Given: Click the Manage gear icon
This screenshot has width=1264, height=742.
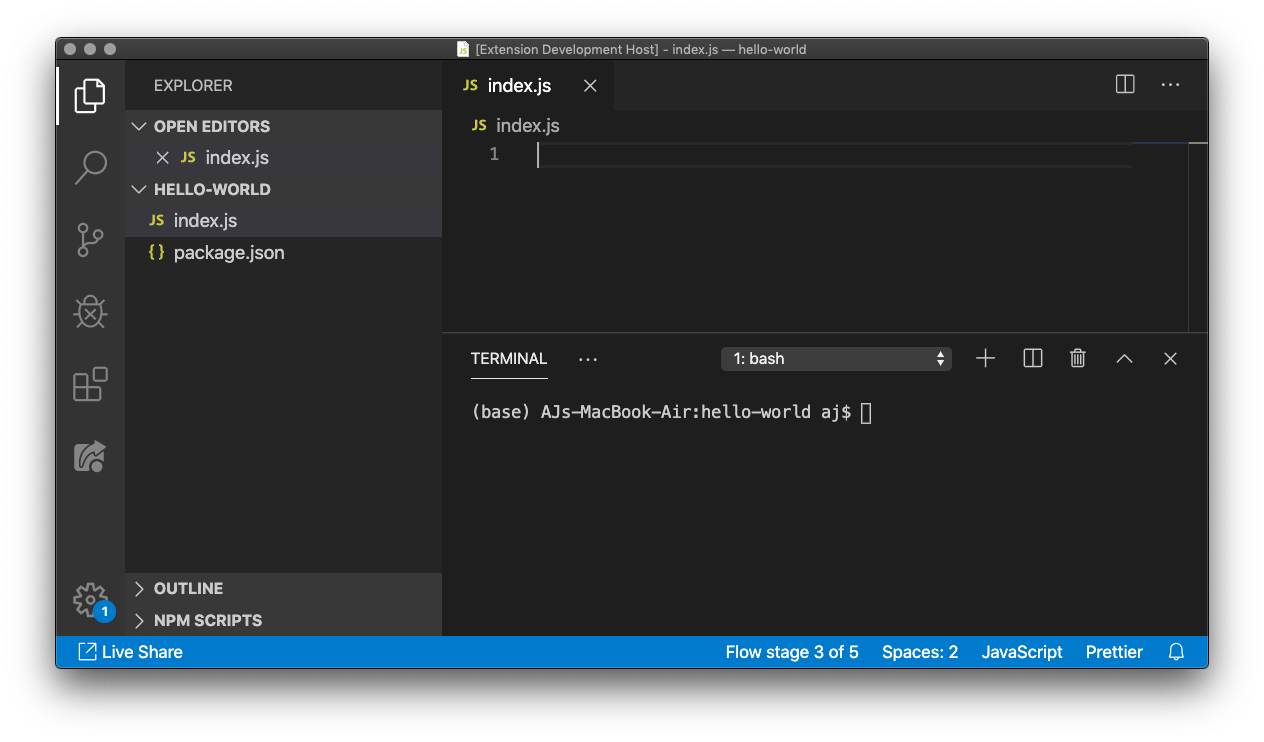Looking at the screenshot, I should (90, 600).
